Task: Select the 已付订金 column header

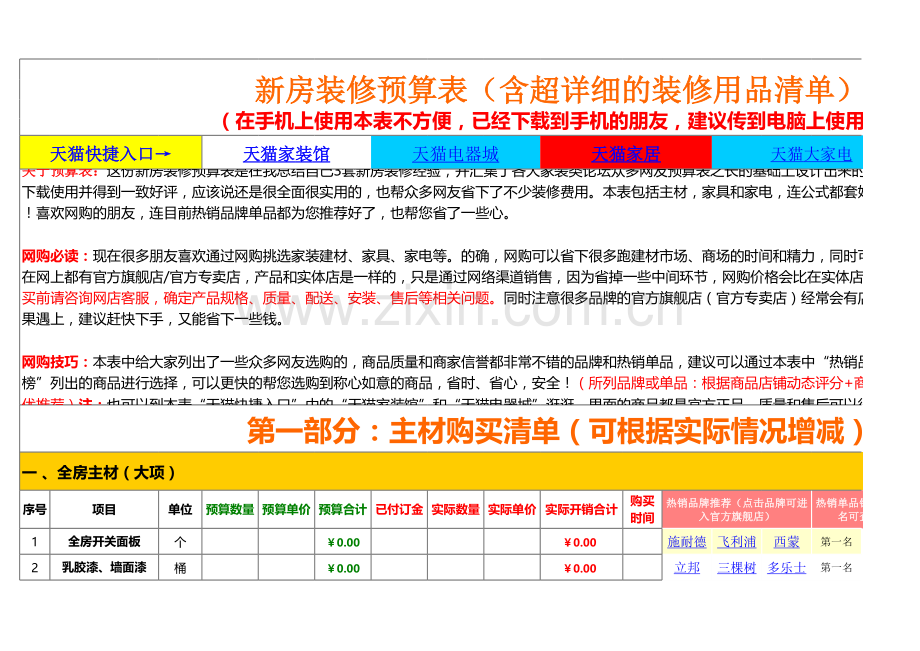Action: (x=399, y=510)
